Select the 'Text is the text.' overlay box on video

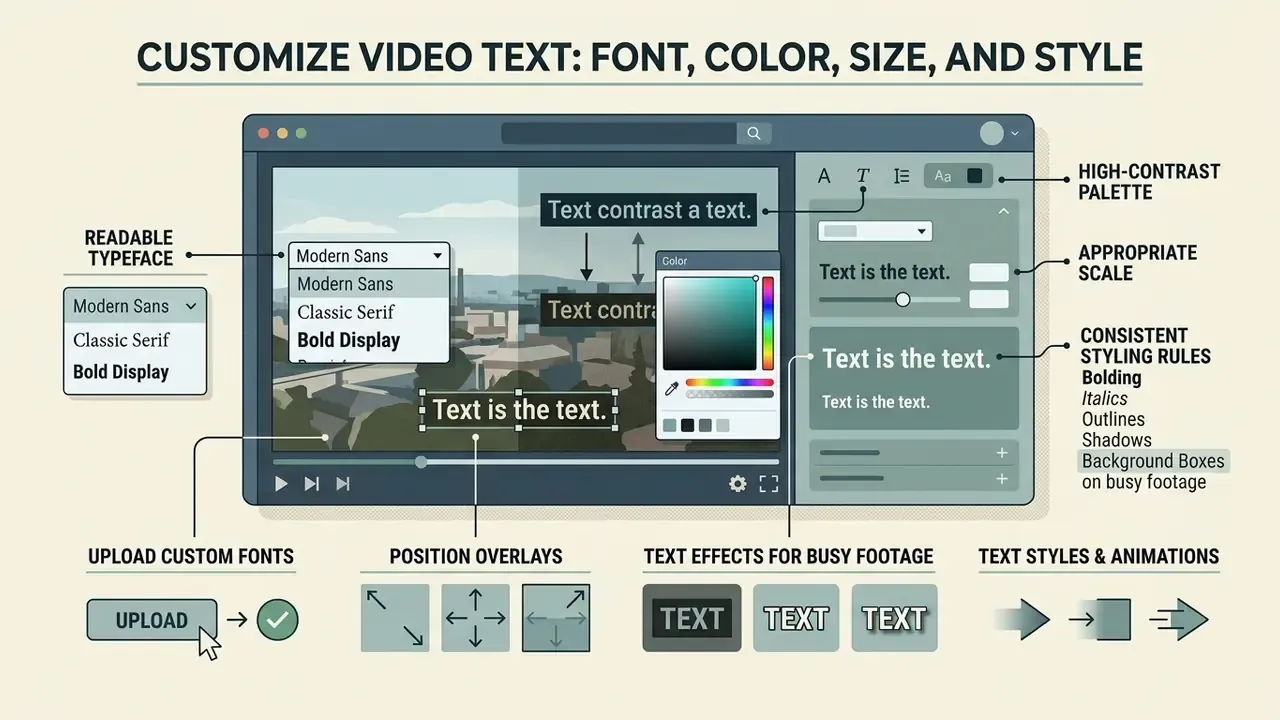click(x=519, y=410)
